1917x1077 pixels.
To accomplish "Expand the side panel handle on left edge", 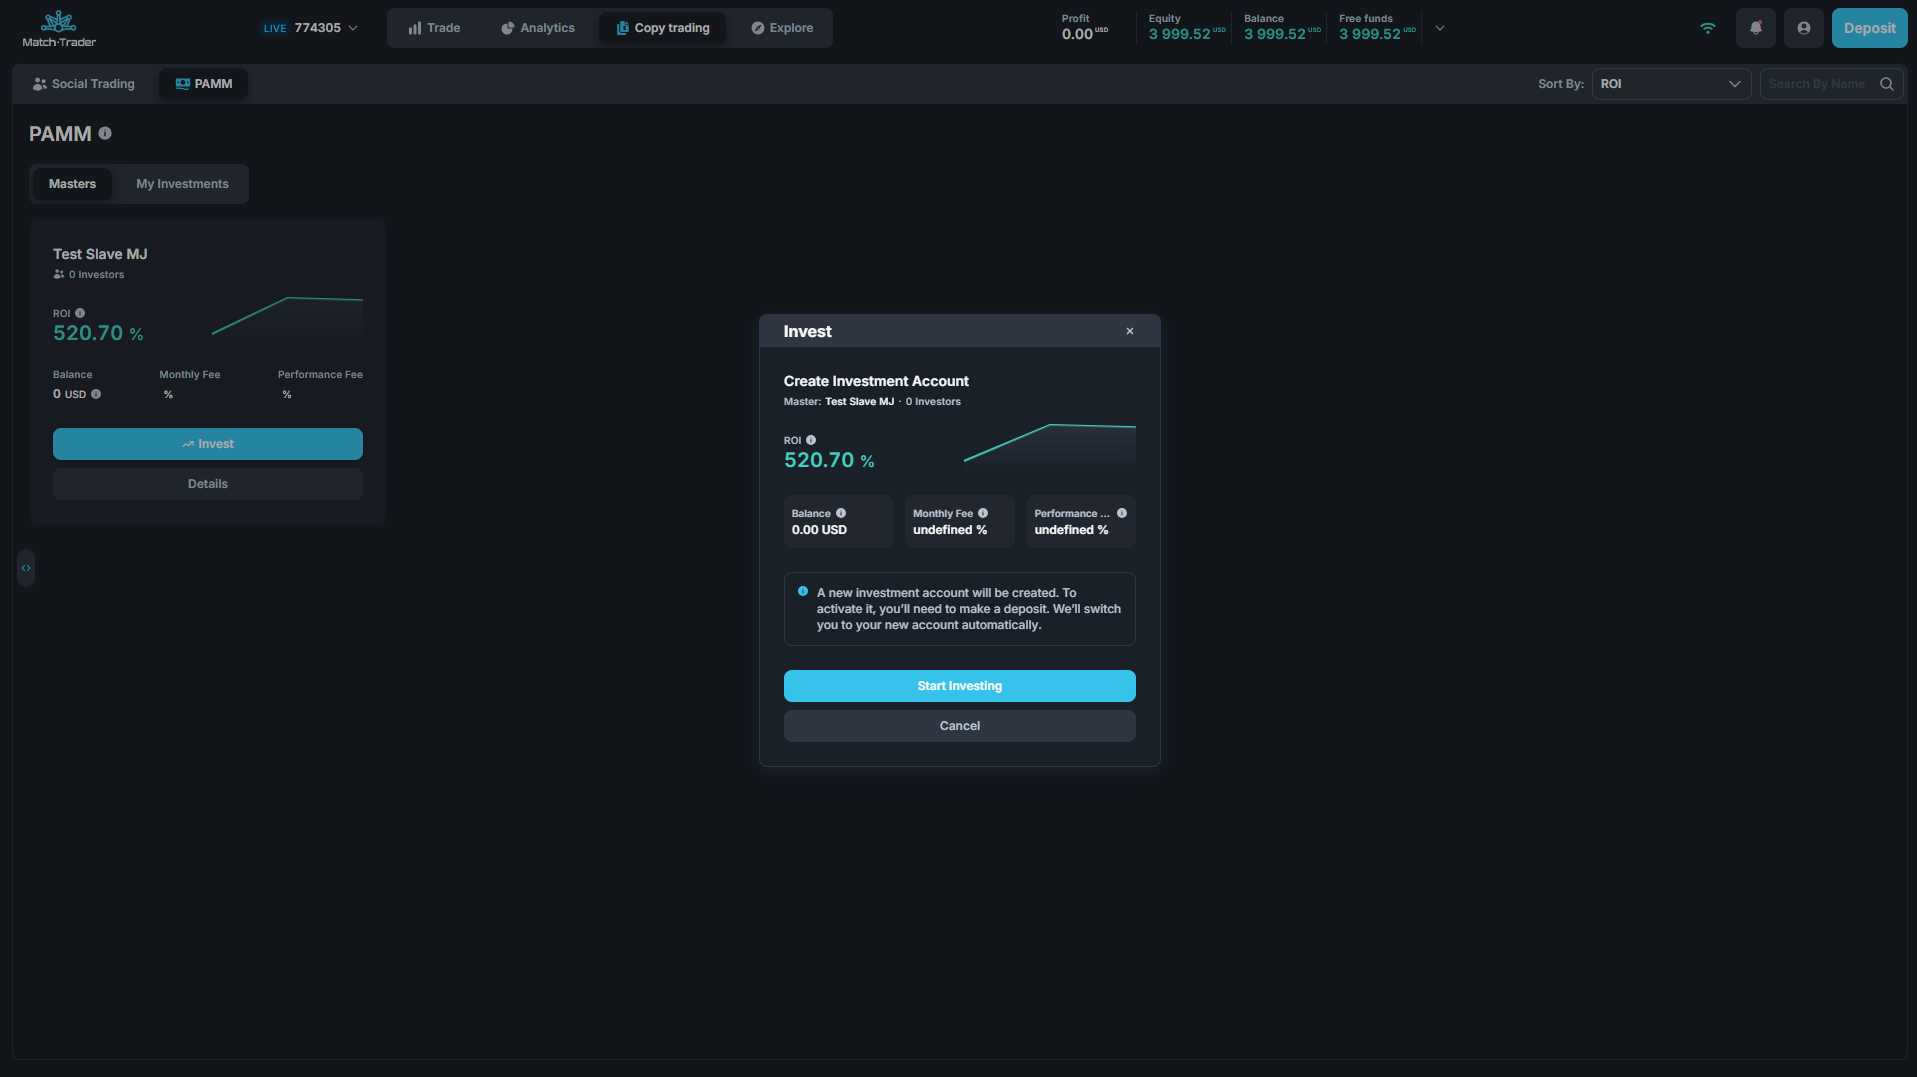I will pyautogui.click(x=26, y=568).
